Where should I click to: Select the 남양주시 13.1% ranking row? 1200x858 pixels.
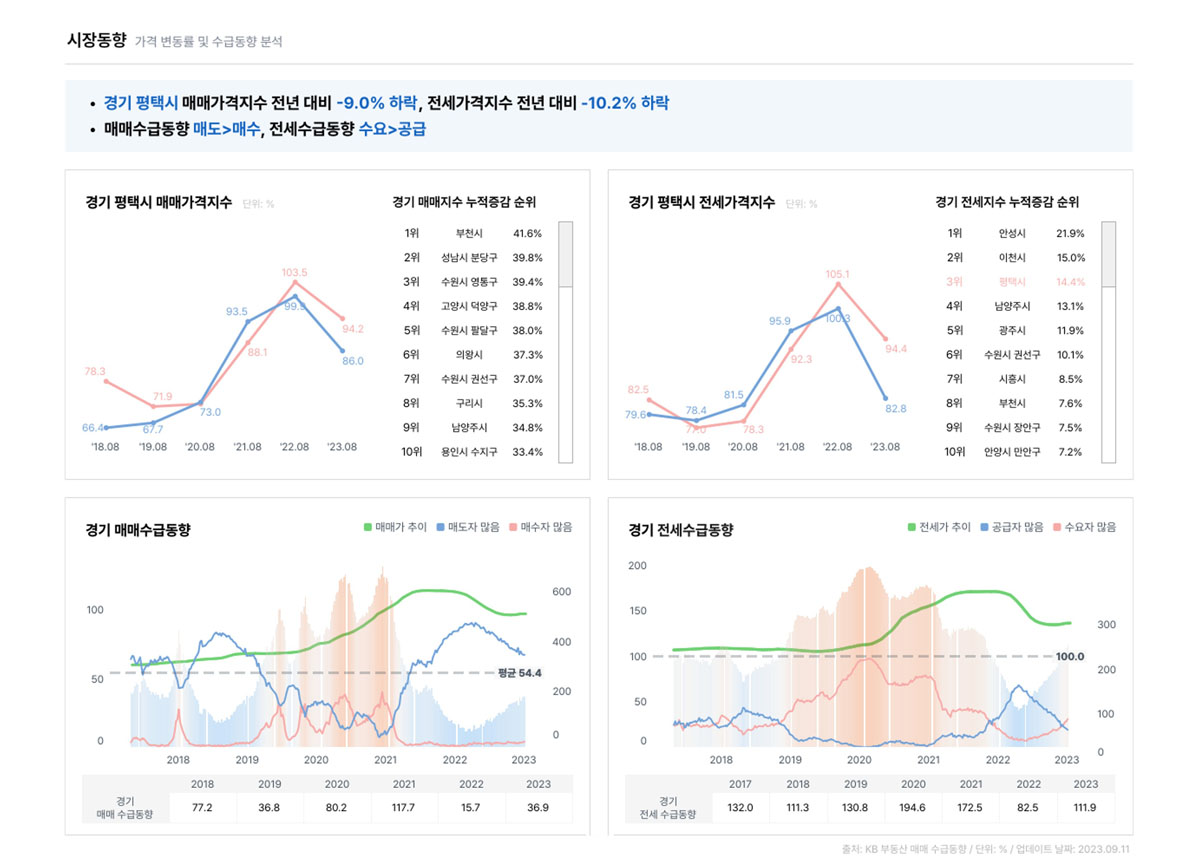[1016, 306]
